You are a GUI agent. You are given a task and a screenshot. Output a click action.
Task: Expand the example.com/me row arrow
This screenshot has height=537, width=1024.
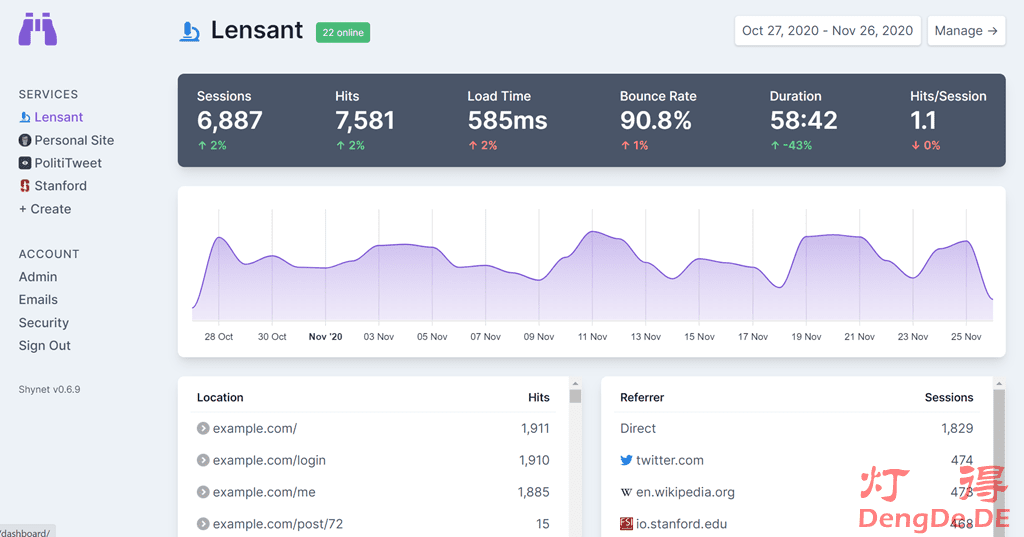(x=203, y=492)
